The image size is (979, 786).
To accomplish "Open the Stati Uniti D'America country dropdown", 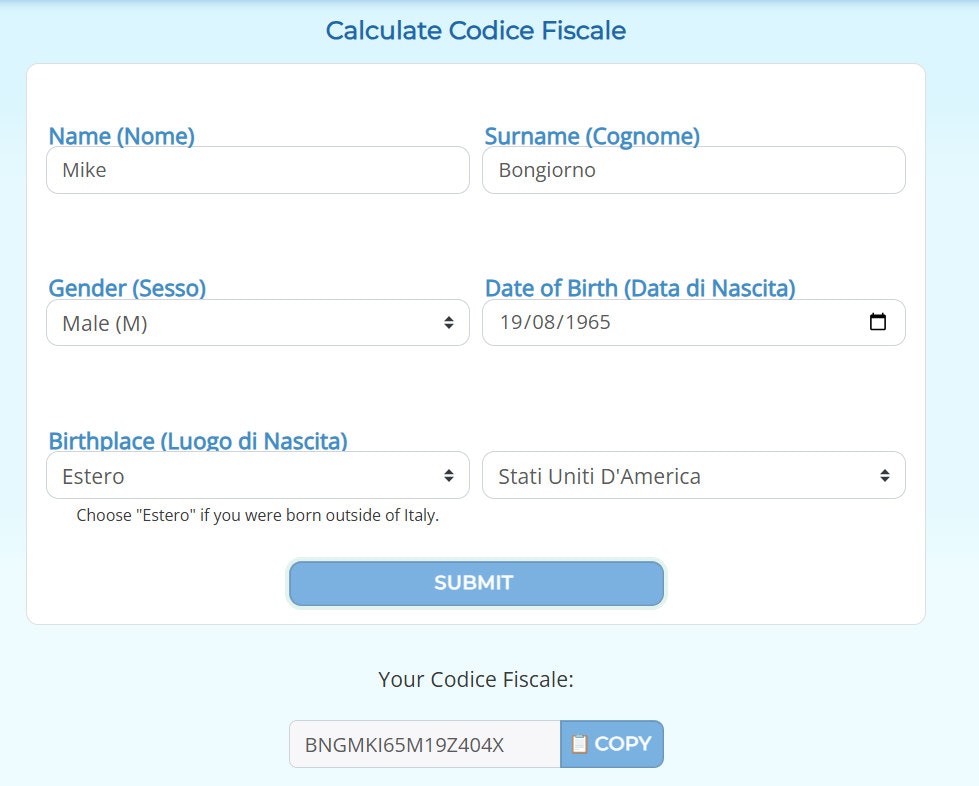I will (694, 475).
